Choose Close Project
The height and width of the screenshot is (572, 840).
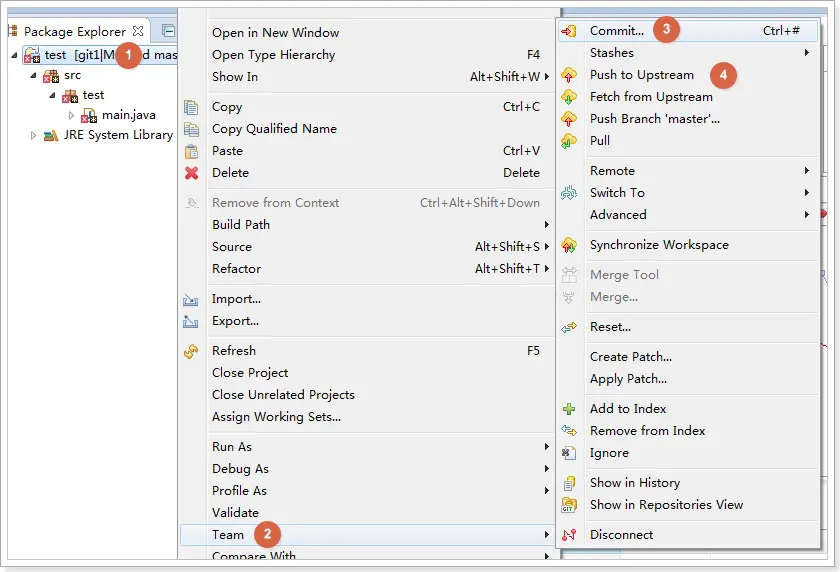pyautogui.click(x=367, y=373)
